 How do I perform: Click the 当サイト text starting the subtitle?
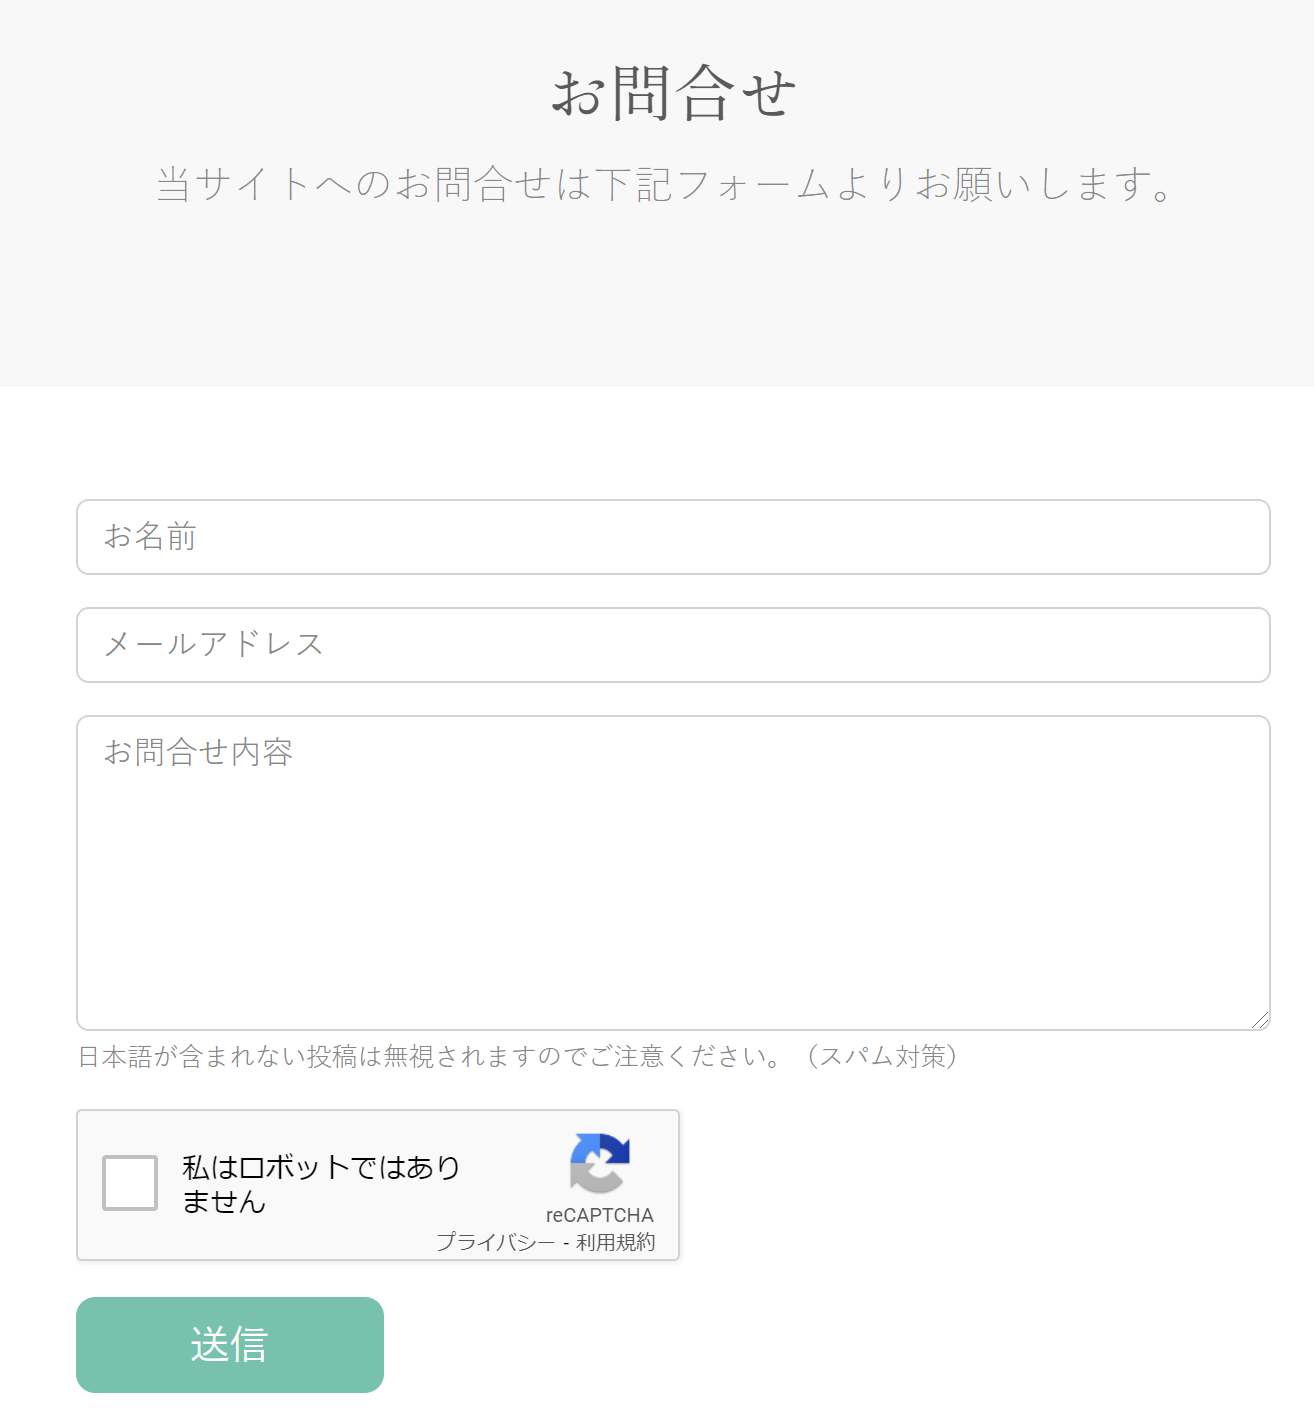coord(214,185)
